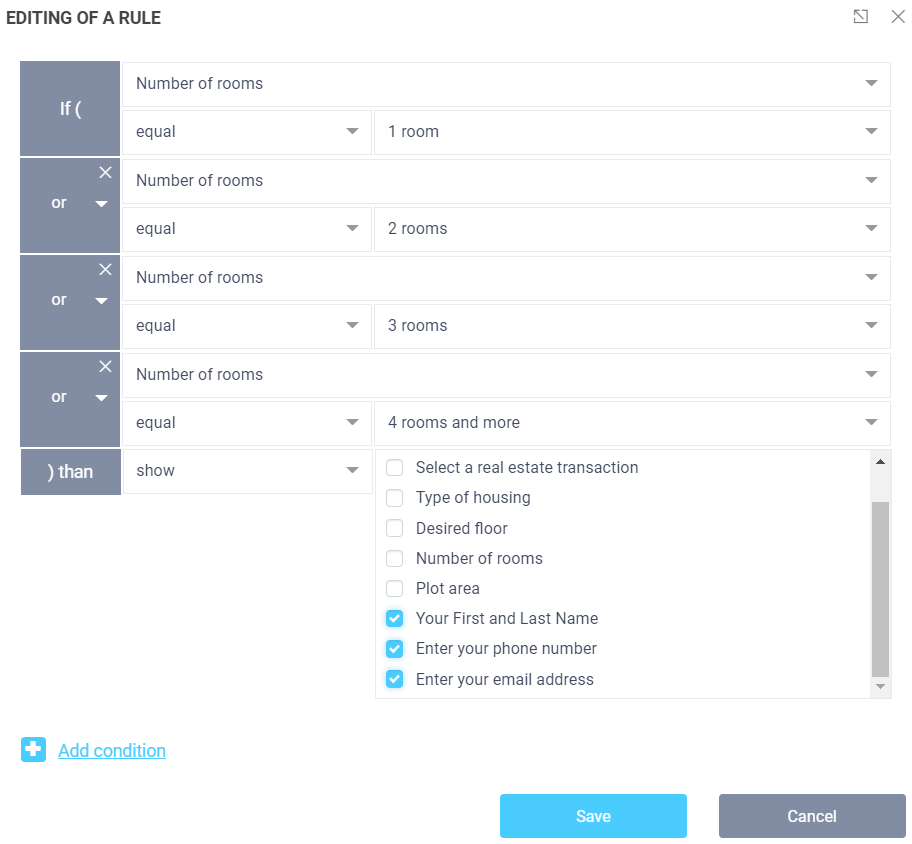The height and width of the screenshot is (844, 912).
Task: Remove the '2 rooms' condition with its X
Action: 105,173
